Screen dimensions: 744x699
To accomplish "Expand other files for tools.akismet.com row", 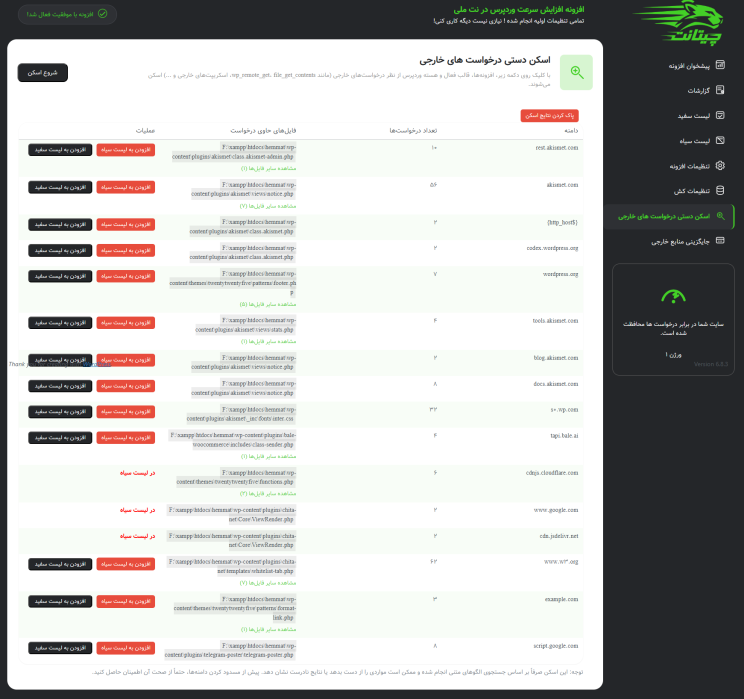I will [x=269, y=341].
